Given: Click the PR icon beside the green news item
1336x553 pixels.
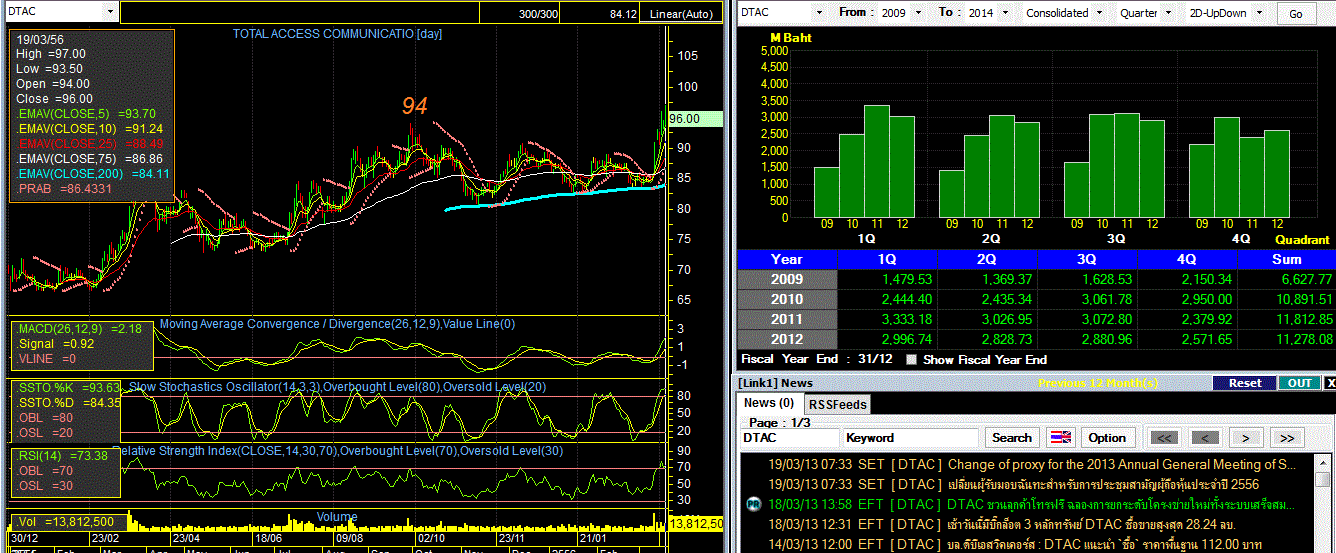Looking at the screenshot, I should tap(754, 504).
